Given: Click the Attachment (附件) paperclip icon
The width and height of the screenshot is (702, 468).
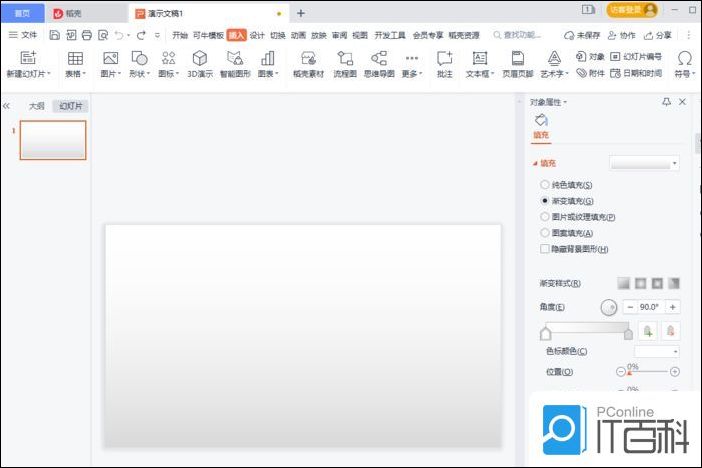Looking at the screenshot, I should pyautogui.click(x=581, y=73).
